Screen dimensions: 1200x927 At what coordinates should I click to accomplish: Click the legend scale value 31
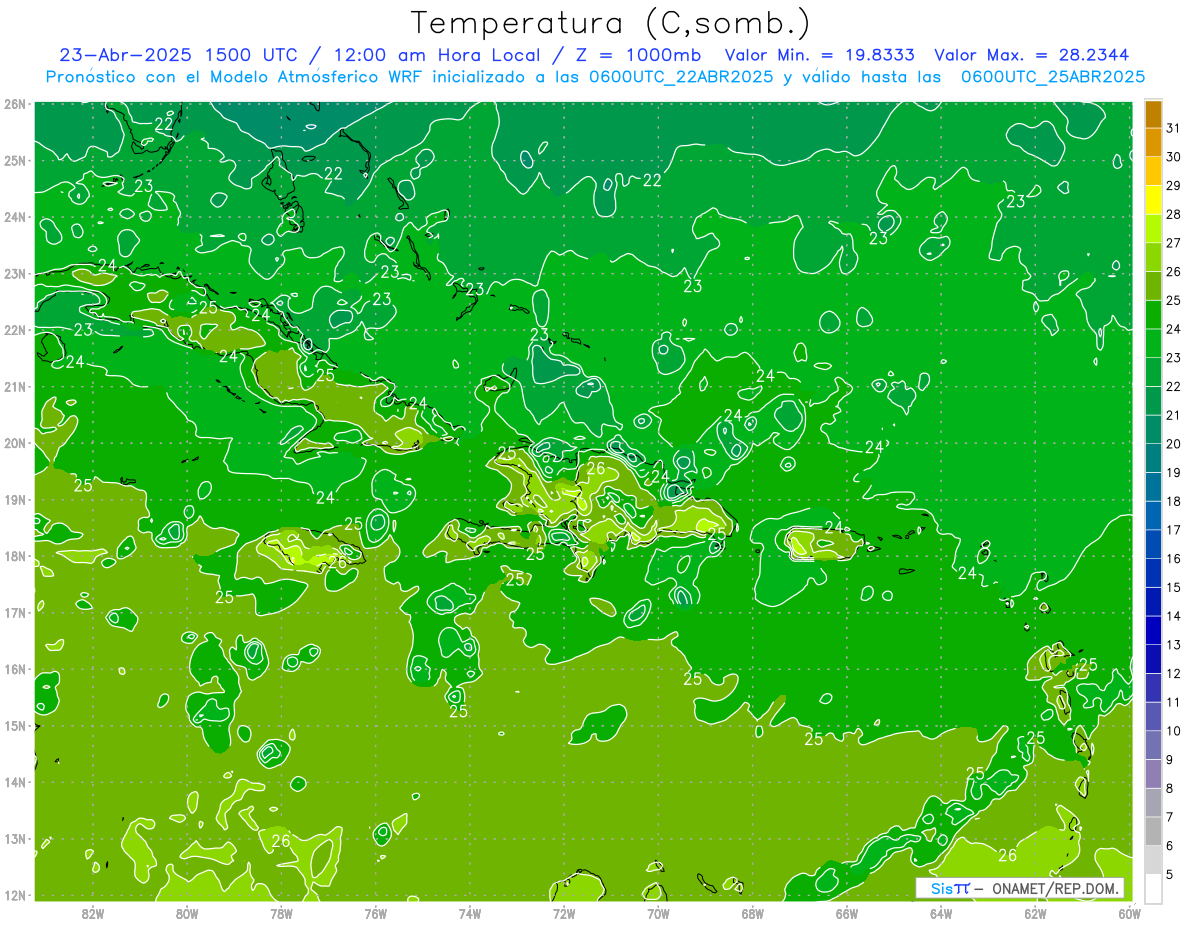1172,128
